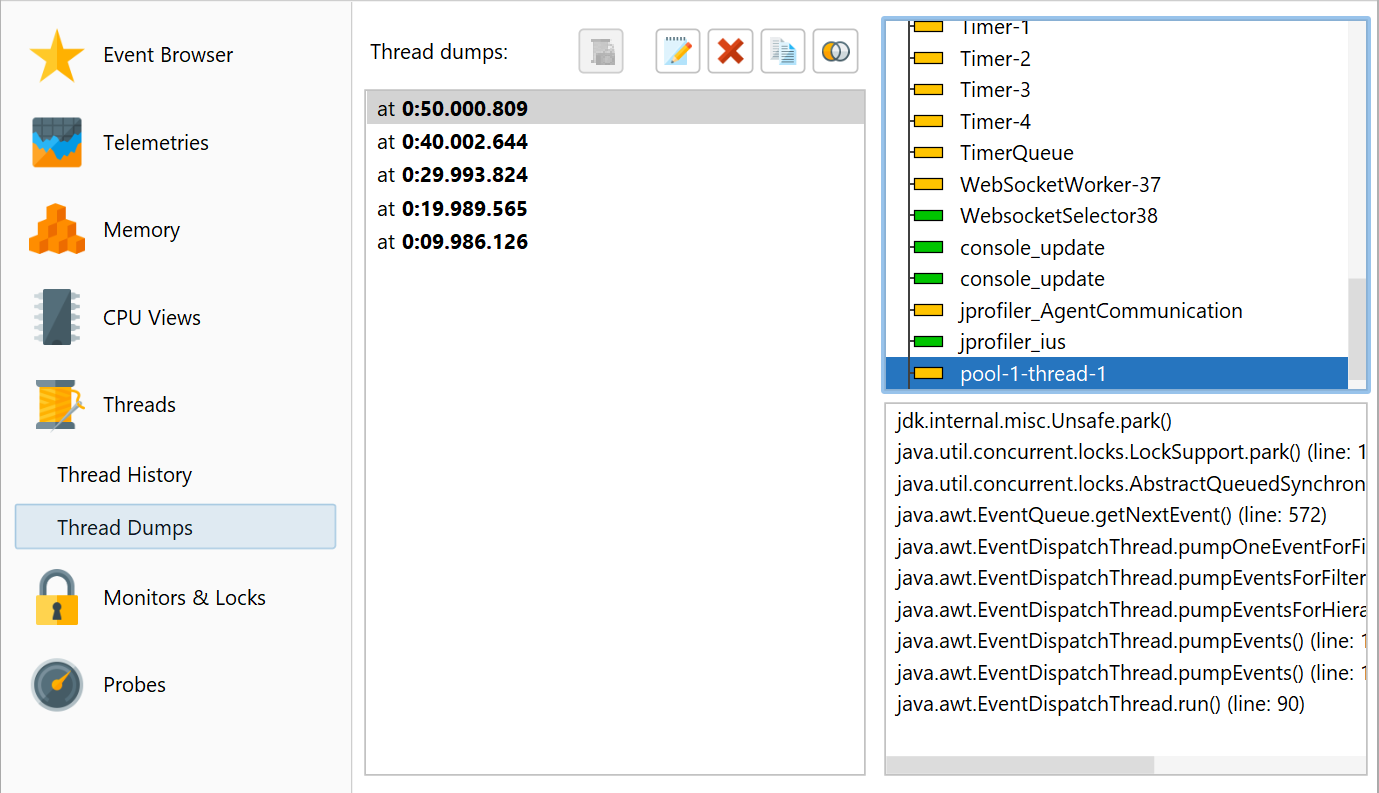
Task: Click the thread tree vertical scrollbar
Action: 1357,329
